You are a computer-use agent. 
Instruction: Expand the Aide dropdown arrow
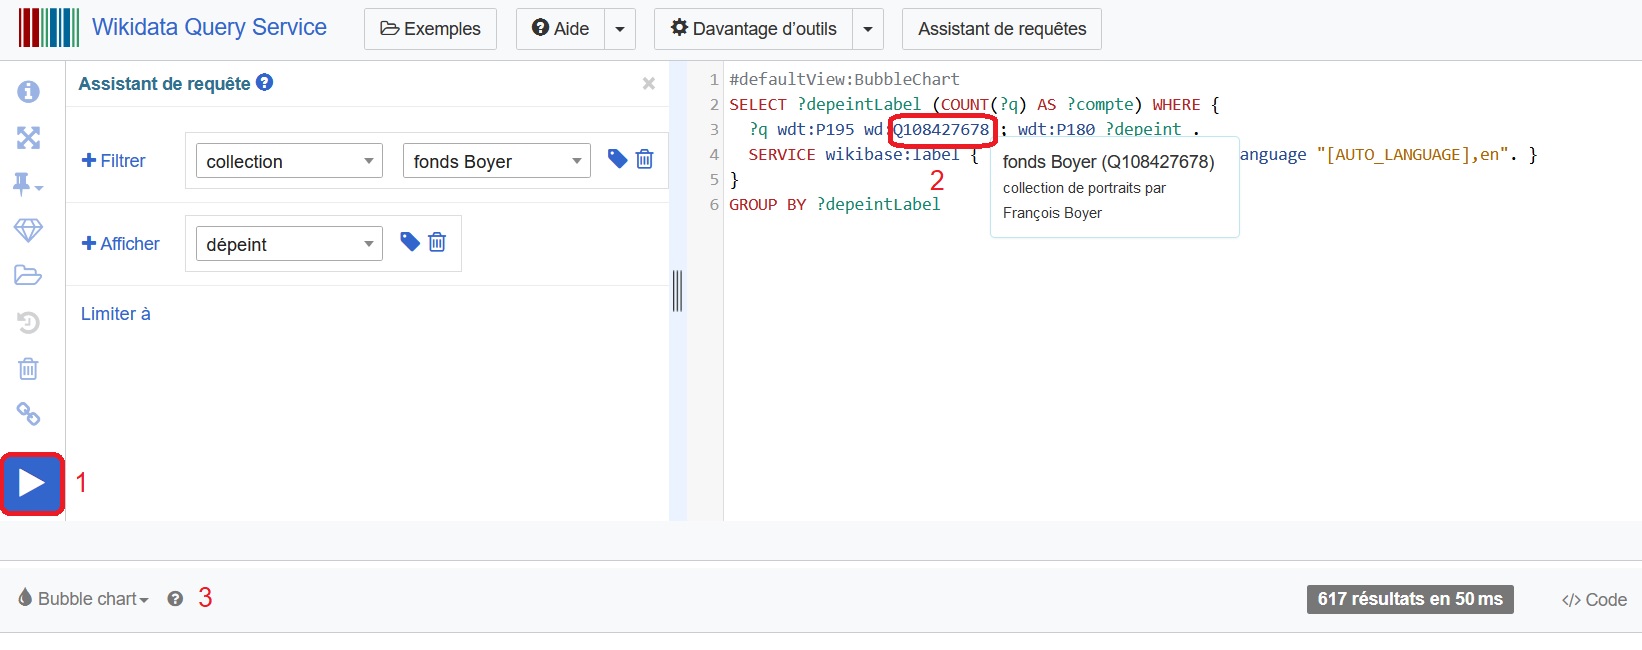pyautogui.click(x=620, y=29)
